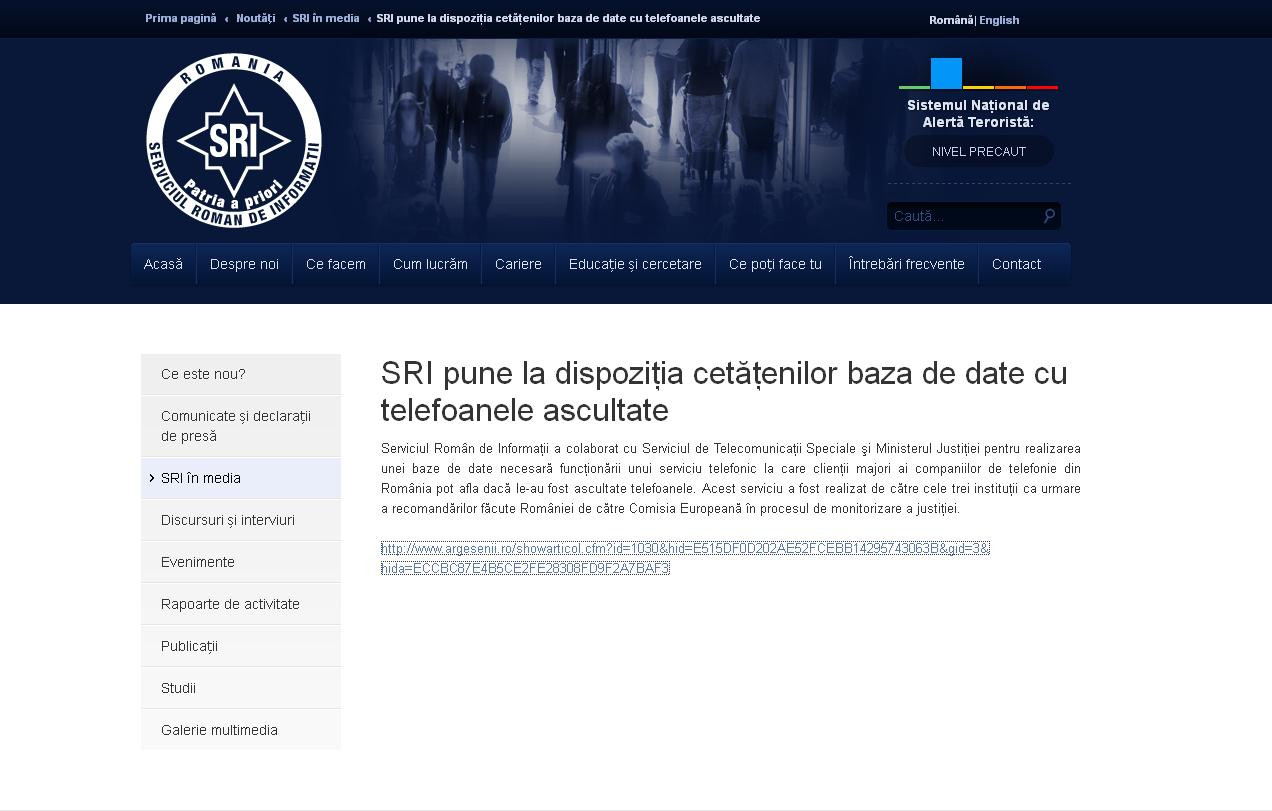The image size is (1272, 811).
Task: Click the green alert level bar
Action: 914,87
